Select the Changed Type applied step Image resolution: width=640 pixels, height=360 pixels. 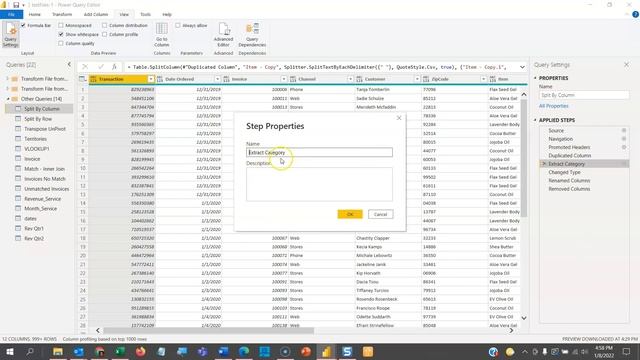[x=564, y=172]
